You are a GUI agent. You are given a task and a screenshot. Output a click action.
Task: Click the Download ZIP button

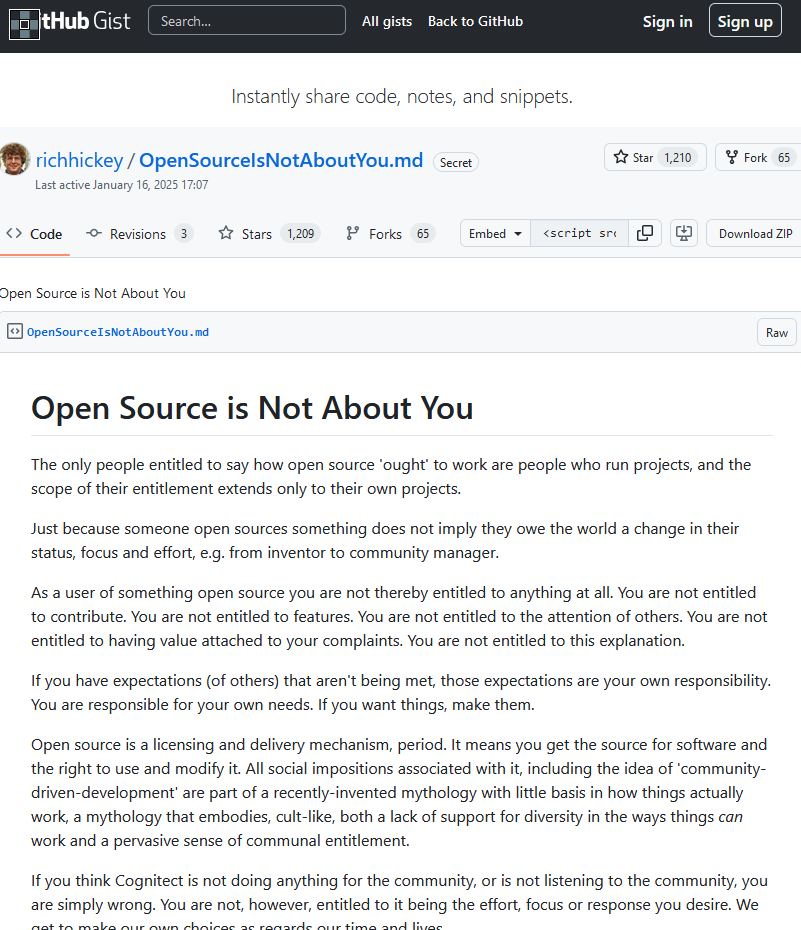[x=755, y=233]
